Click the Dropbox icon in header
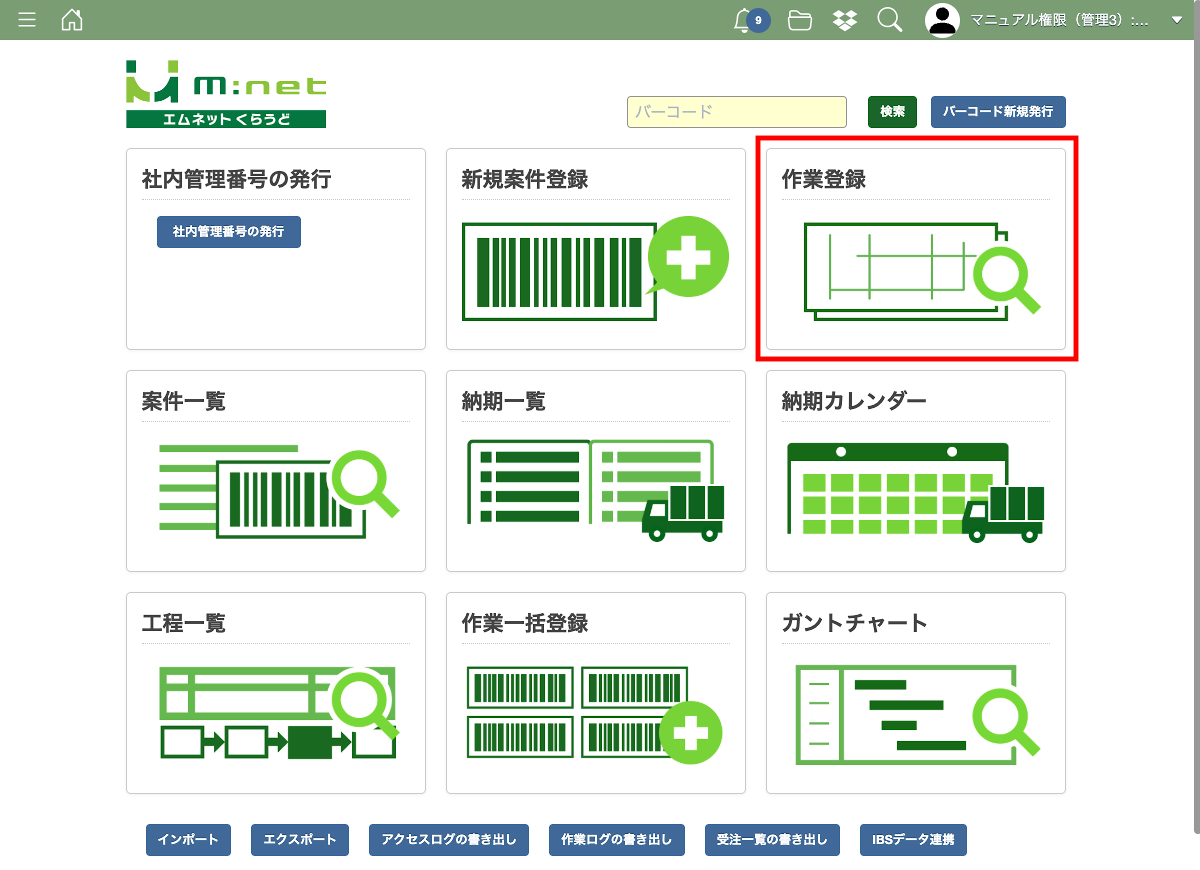 coord(845,20)
